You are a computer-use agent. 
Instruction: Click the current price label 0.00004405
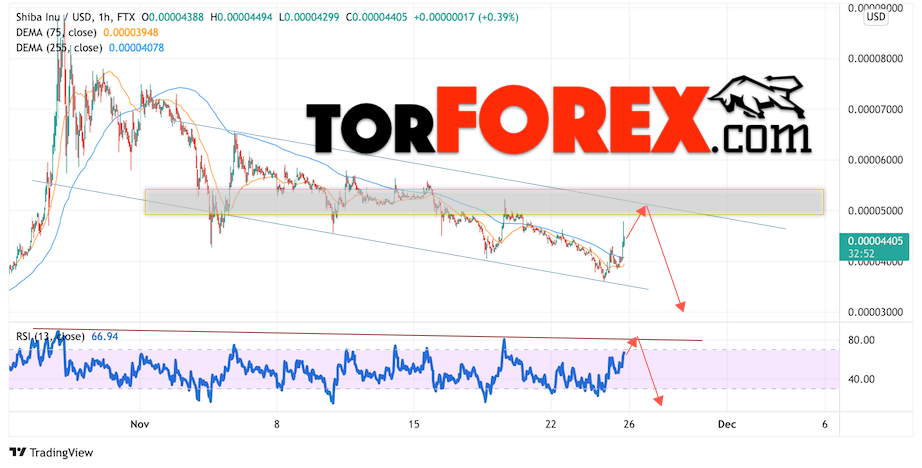(x=875, y=240)
